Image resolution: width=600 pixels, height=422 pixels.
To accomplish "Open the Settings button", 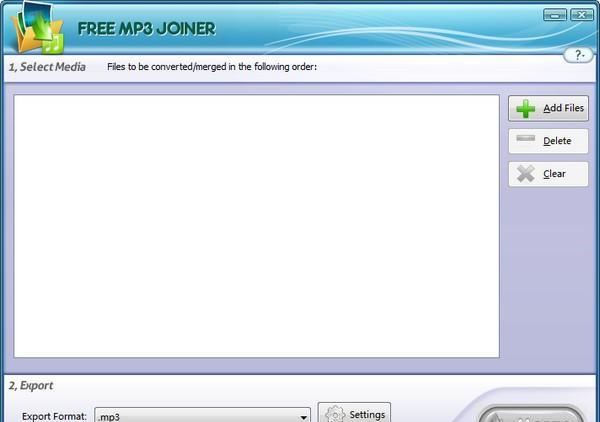I will coord(354,413).
